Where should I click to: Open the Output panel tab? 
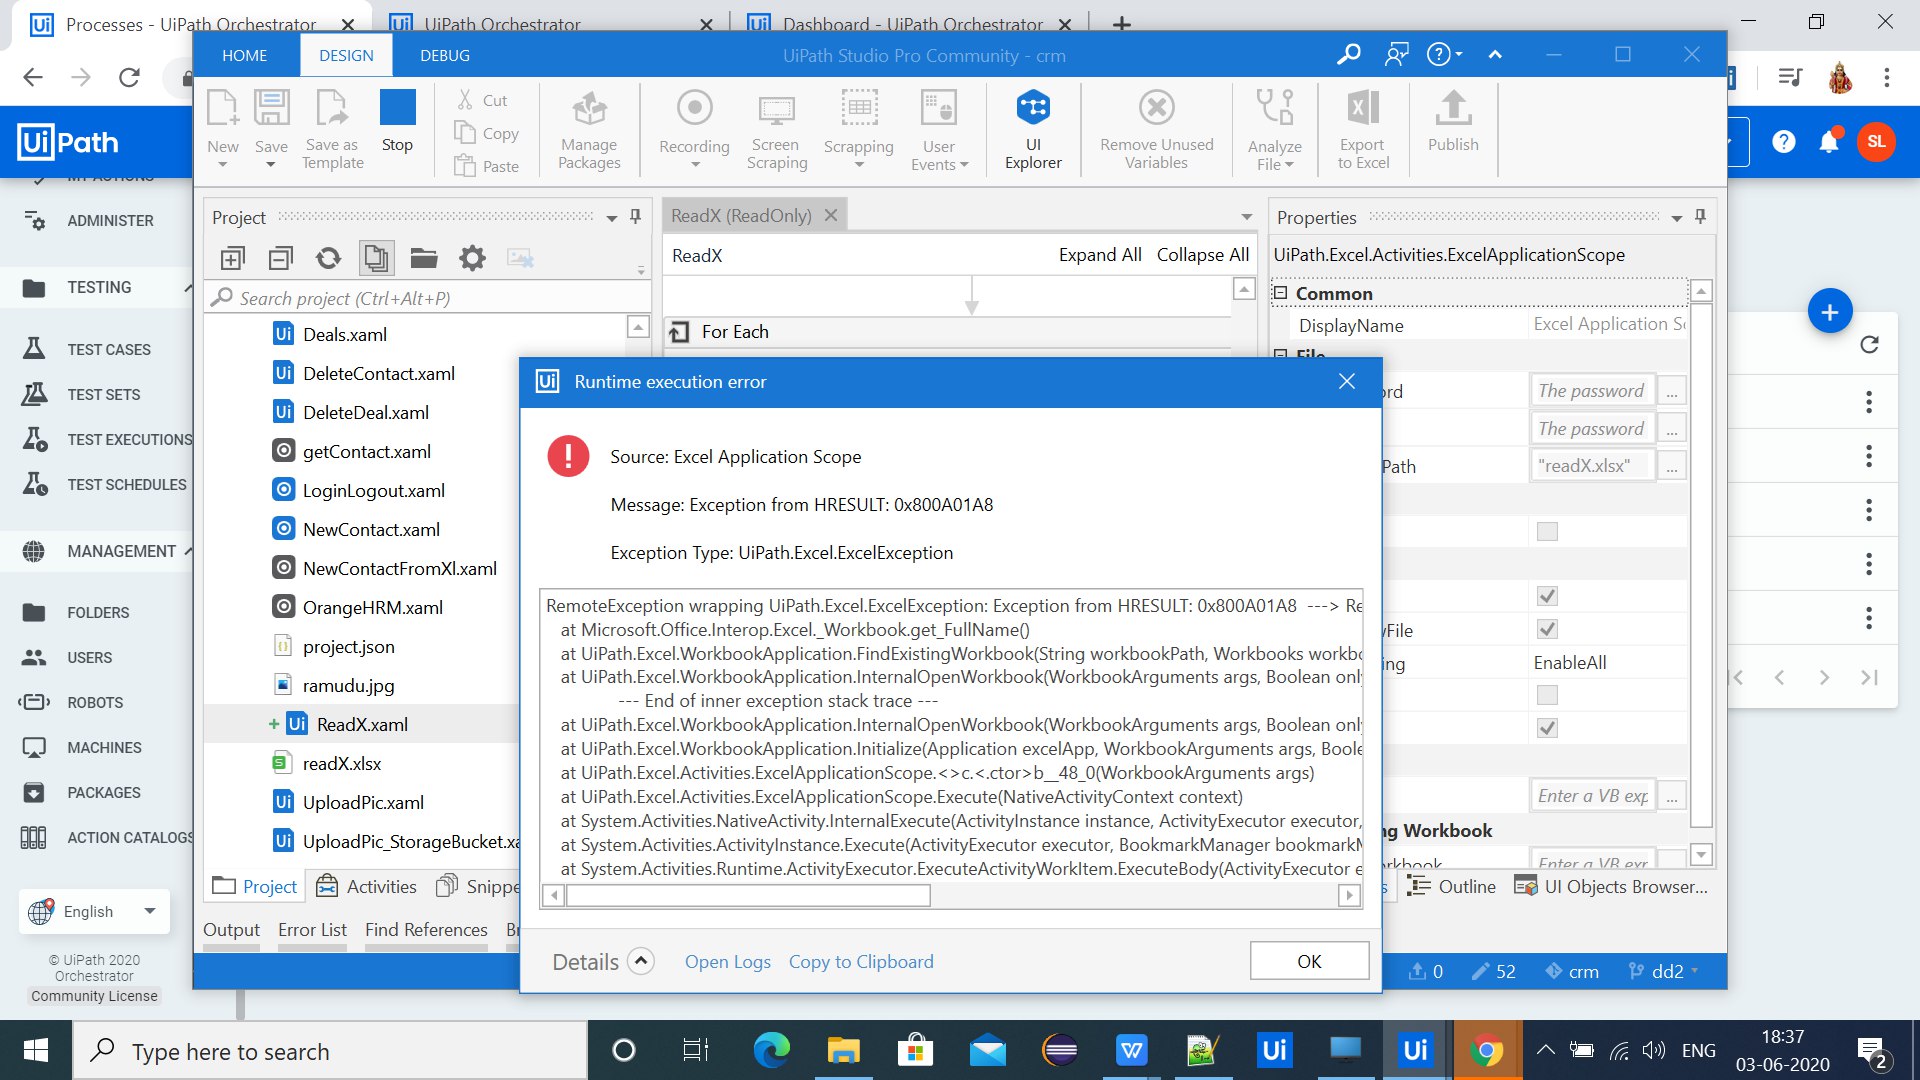231,930
